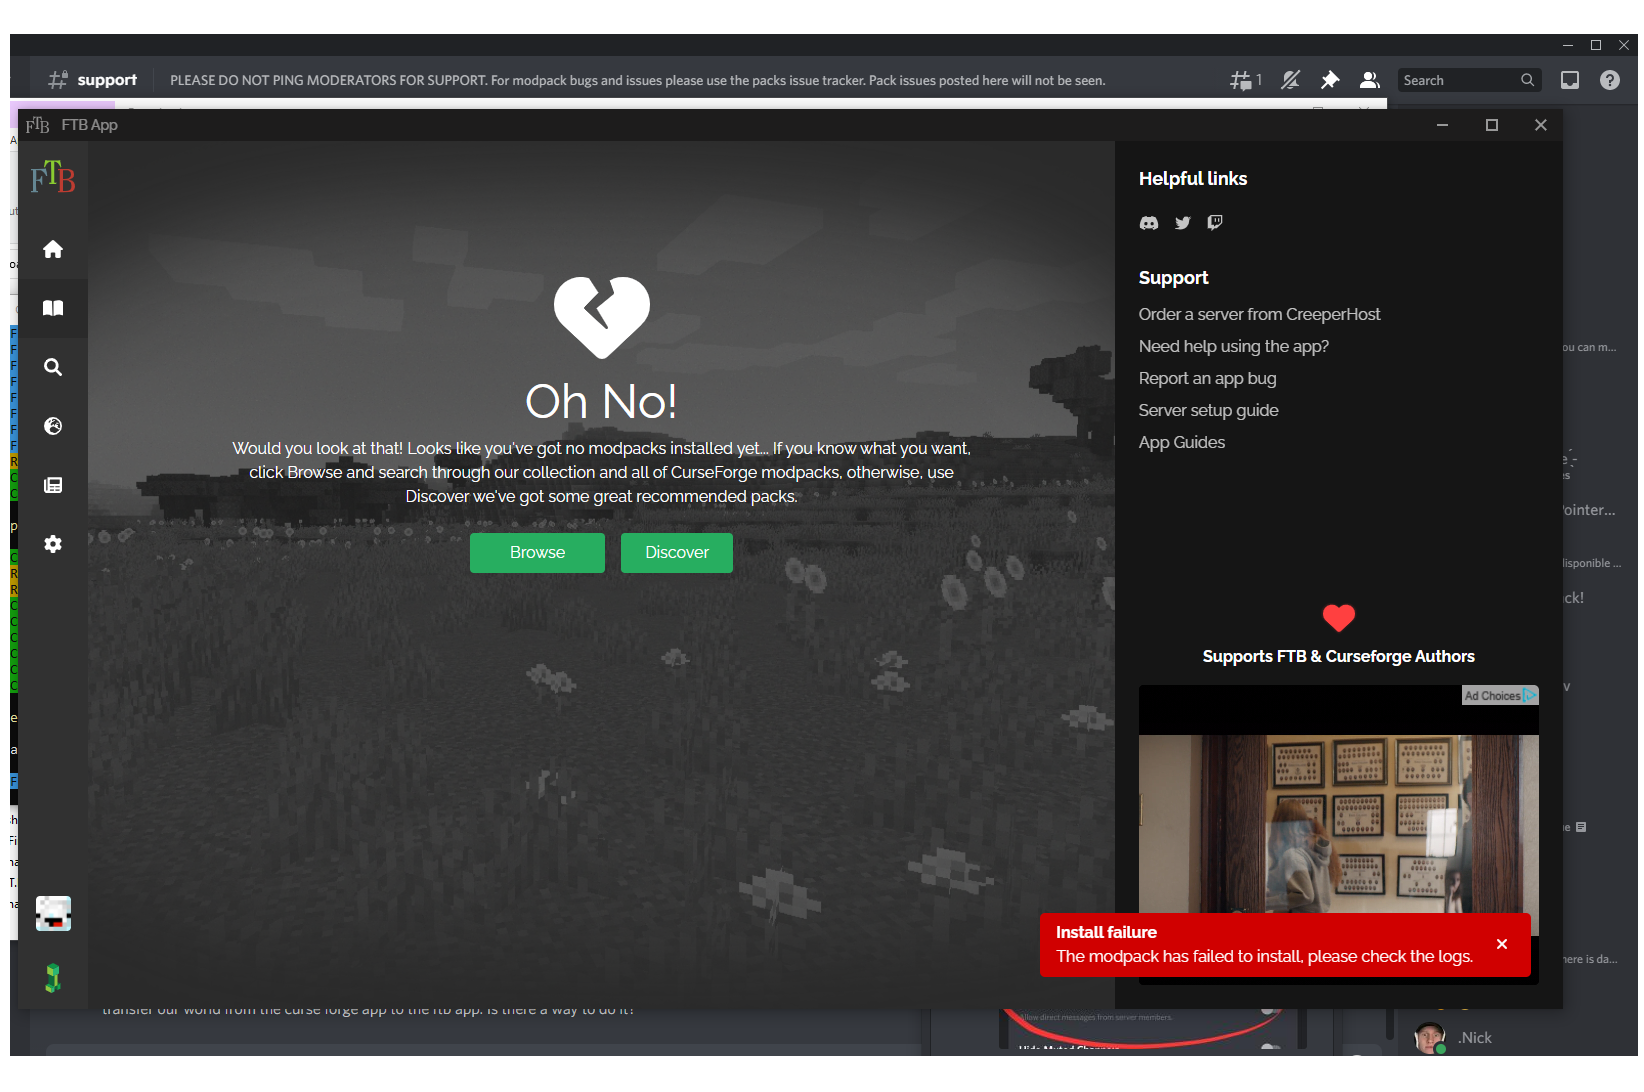
Task: Open App Guides link
Action: coord(1182,442)
